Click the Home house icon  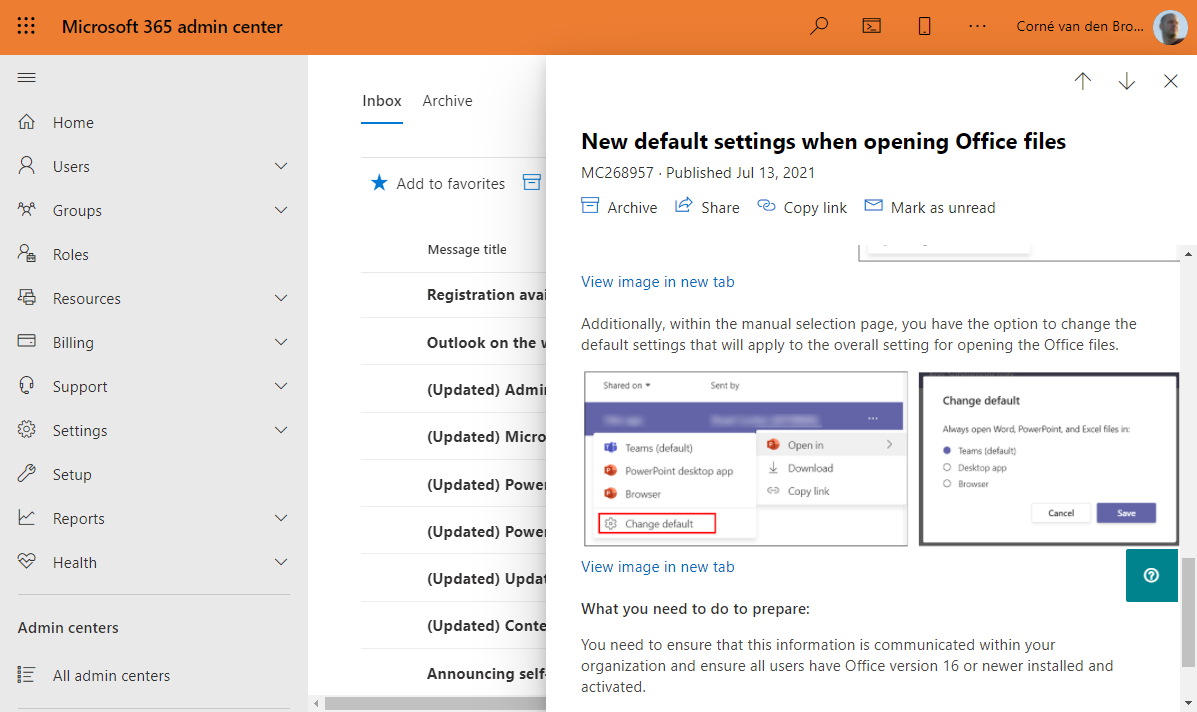27,122
